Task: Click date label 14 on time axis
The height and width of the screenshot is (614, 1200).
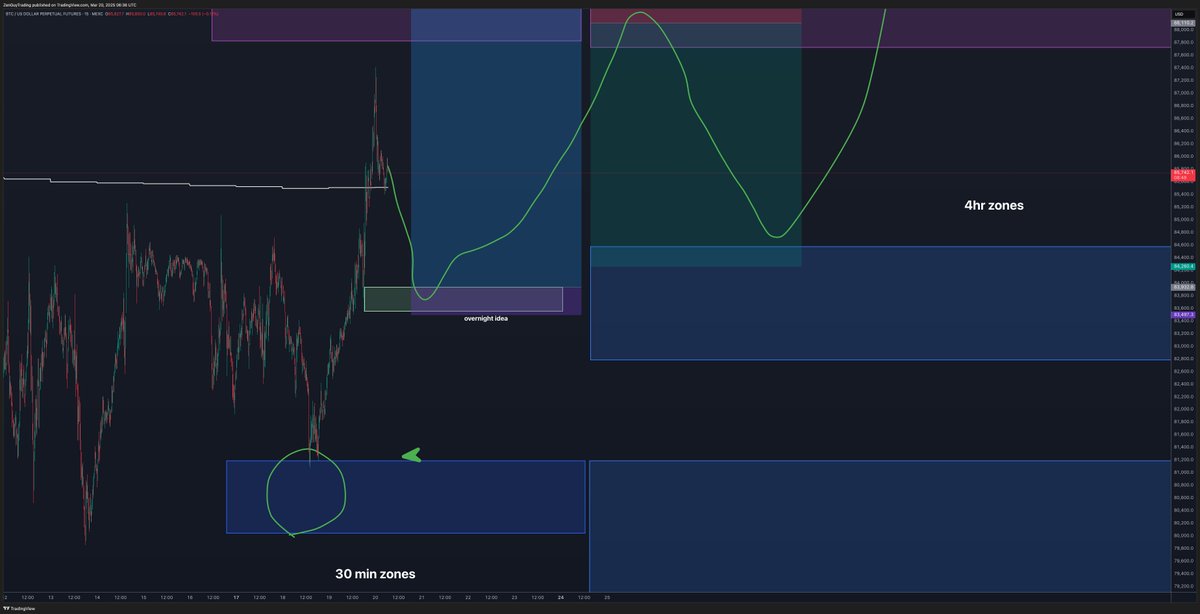Action: (97, 597)
